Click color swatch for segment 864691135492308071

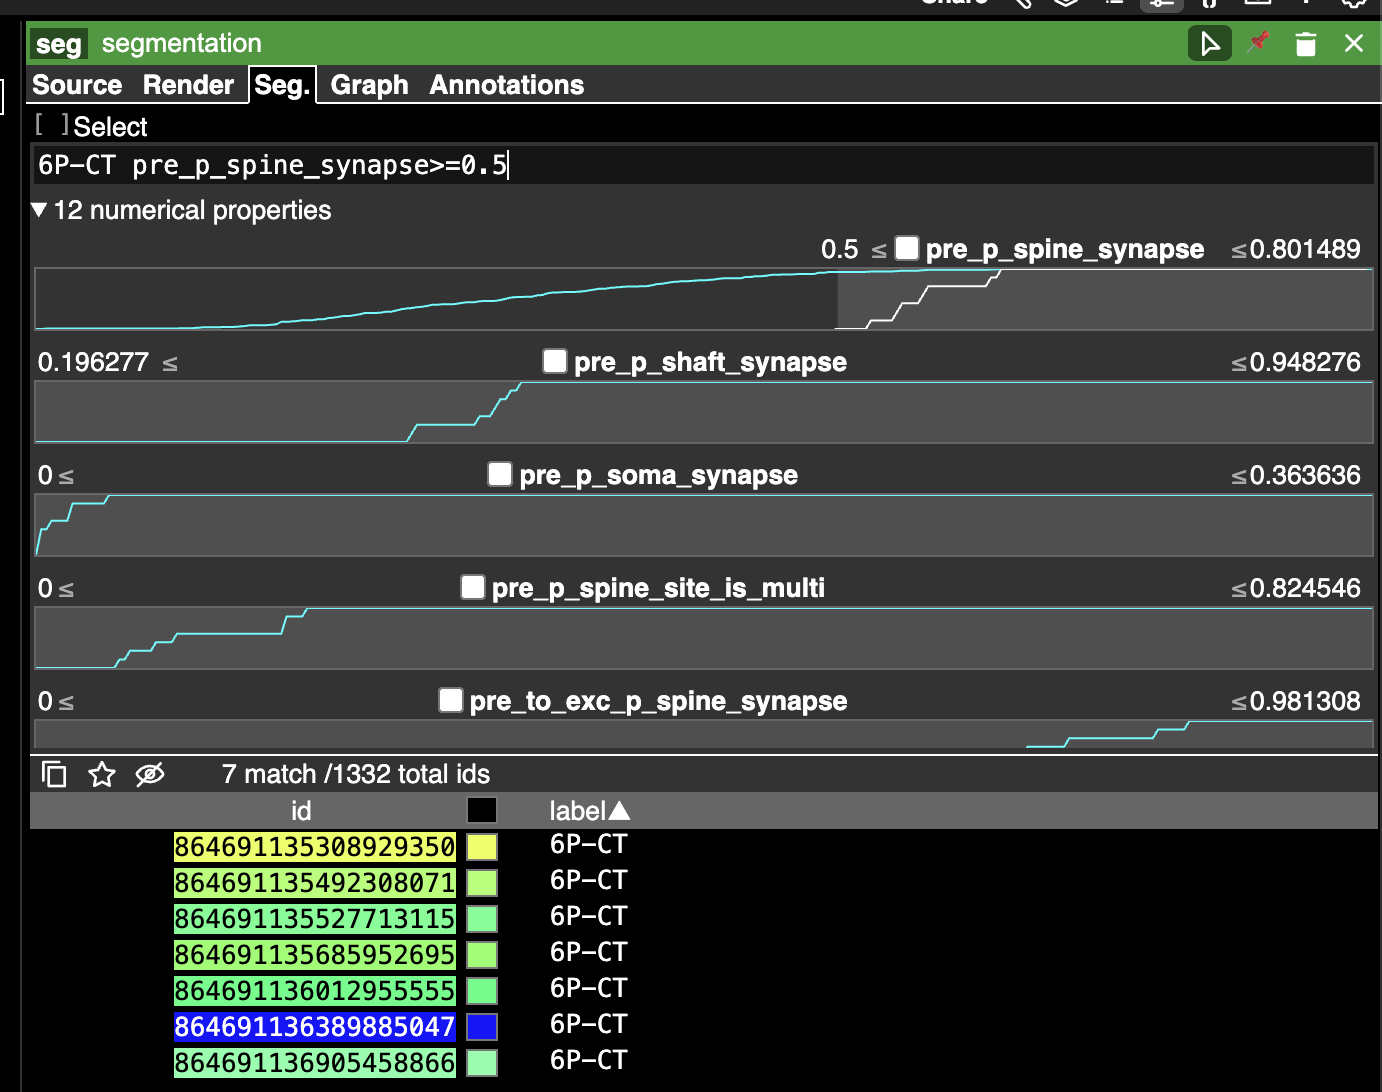482,883
